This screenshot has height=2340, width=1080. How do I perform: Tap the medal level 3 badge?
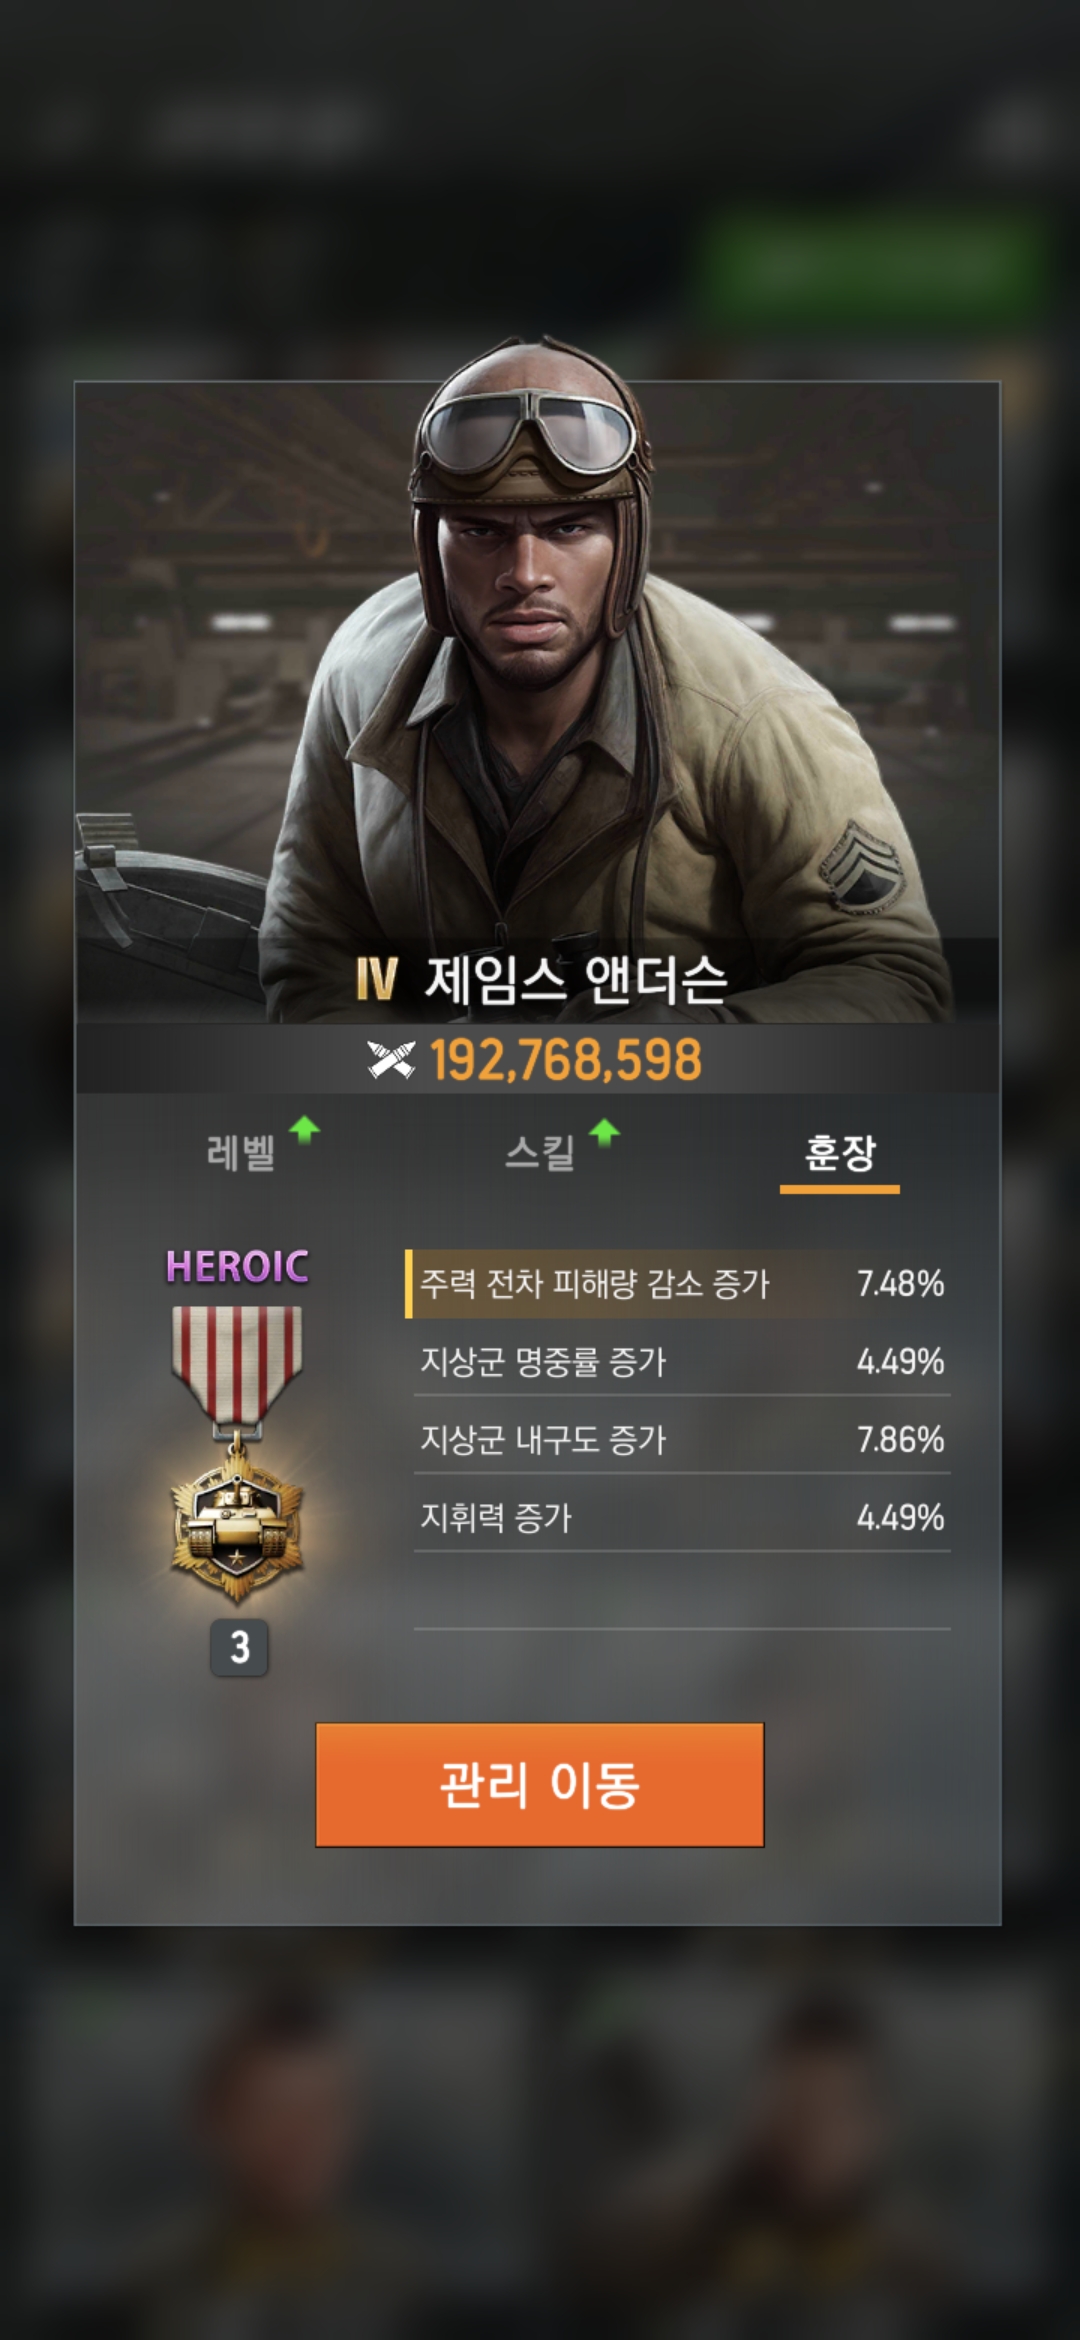coord(239,1647)
